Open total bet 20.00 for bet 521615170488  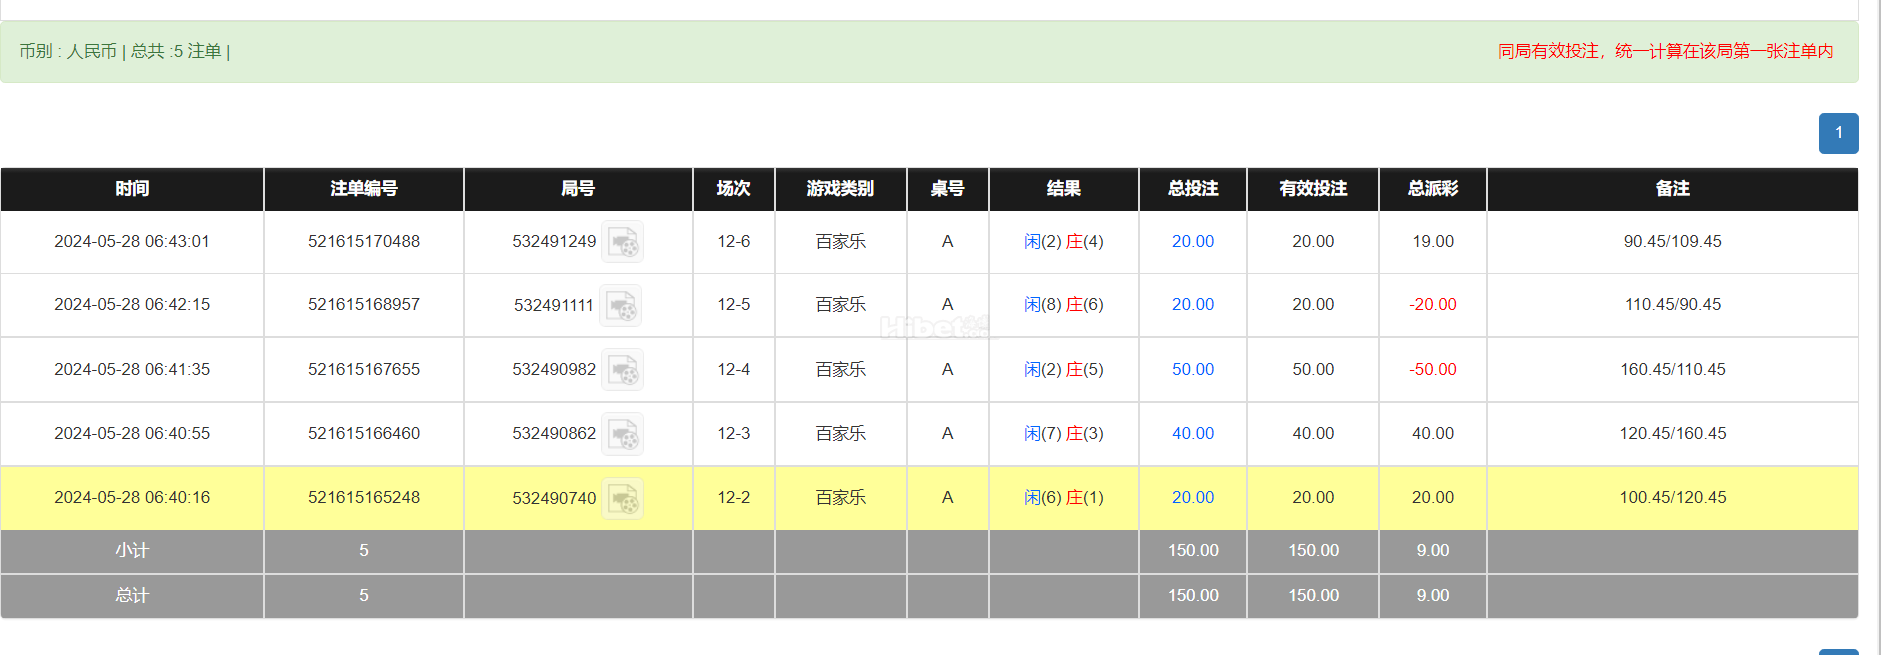tap(1193, 242)
